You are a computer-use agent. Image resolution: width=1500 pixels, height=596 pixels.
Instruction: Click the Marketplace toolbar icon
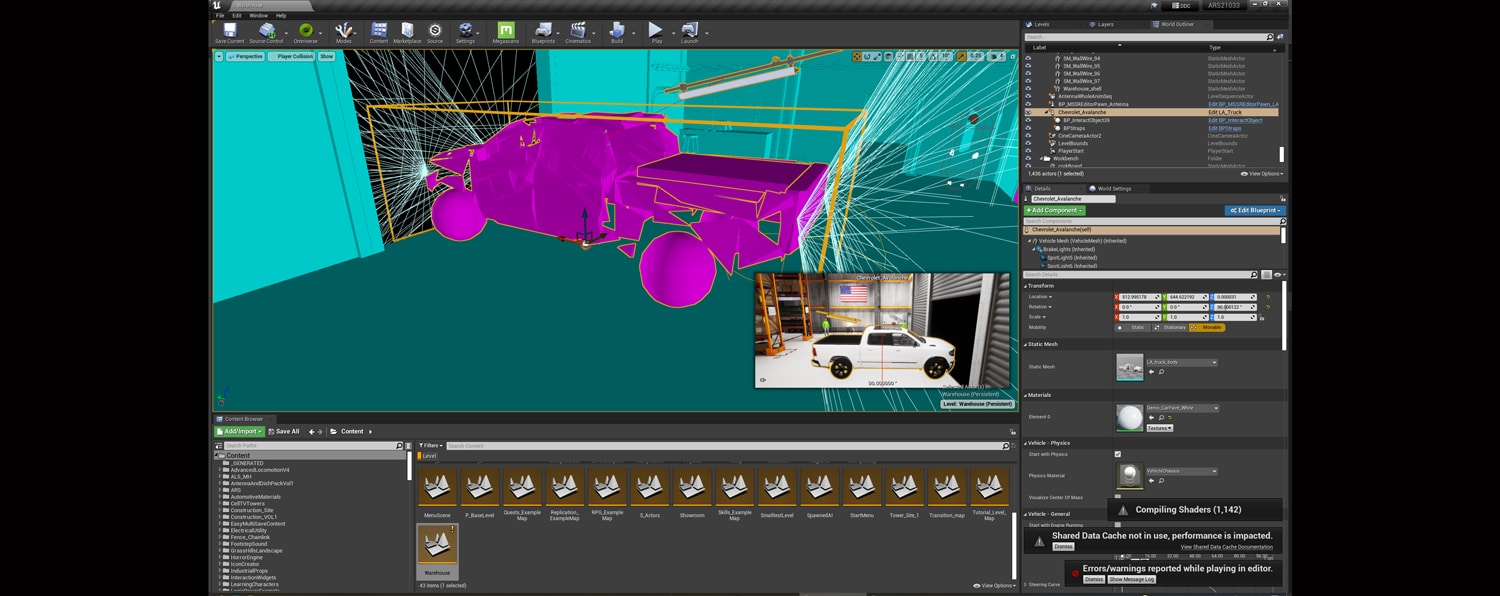[407, 32]
